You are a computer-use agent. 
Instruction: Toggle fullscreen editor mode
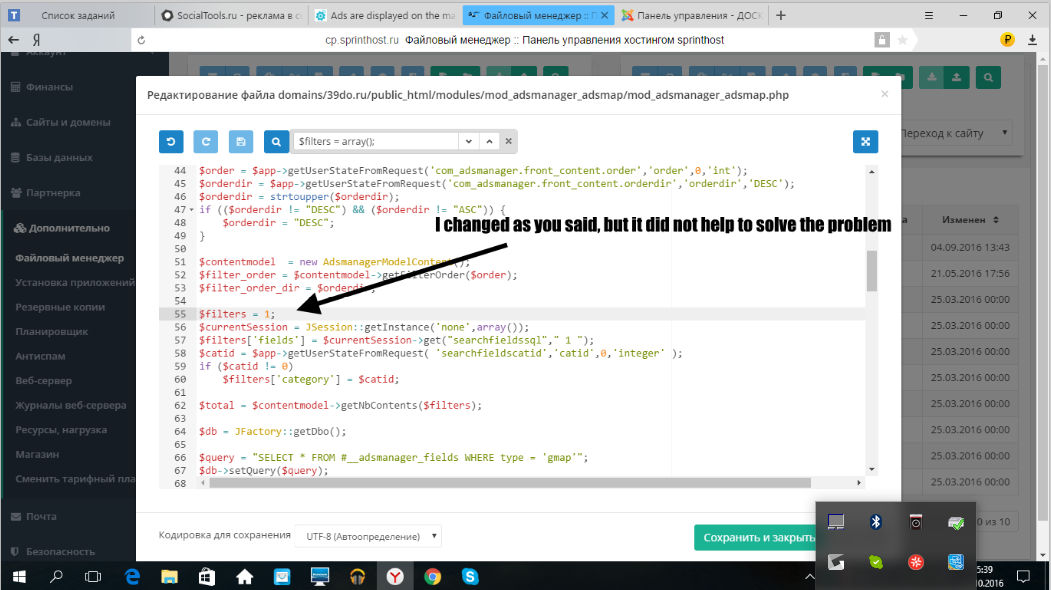(865, 141)
